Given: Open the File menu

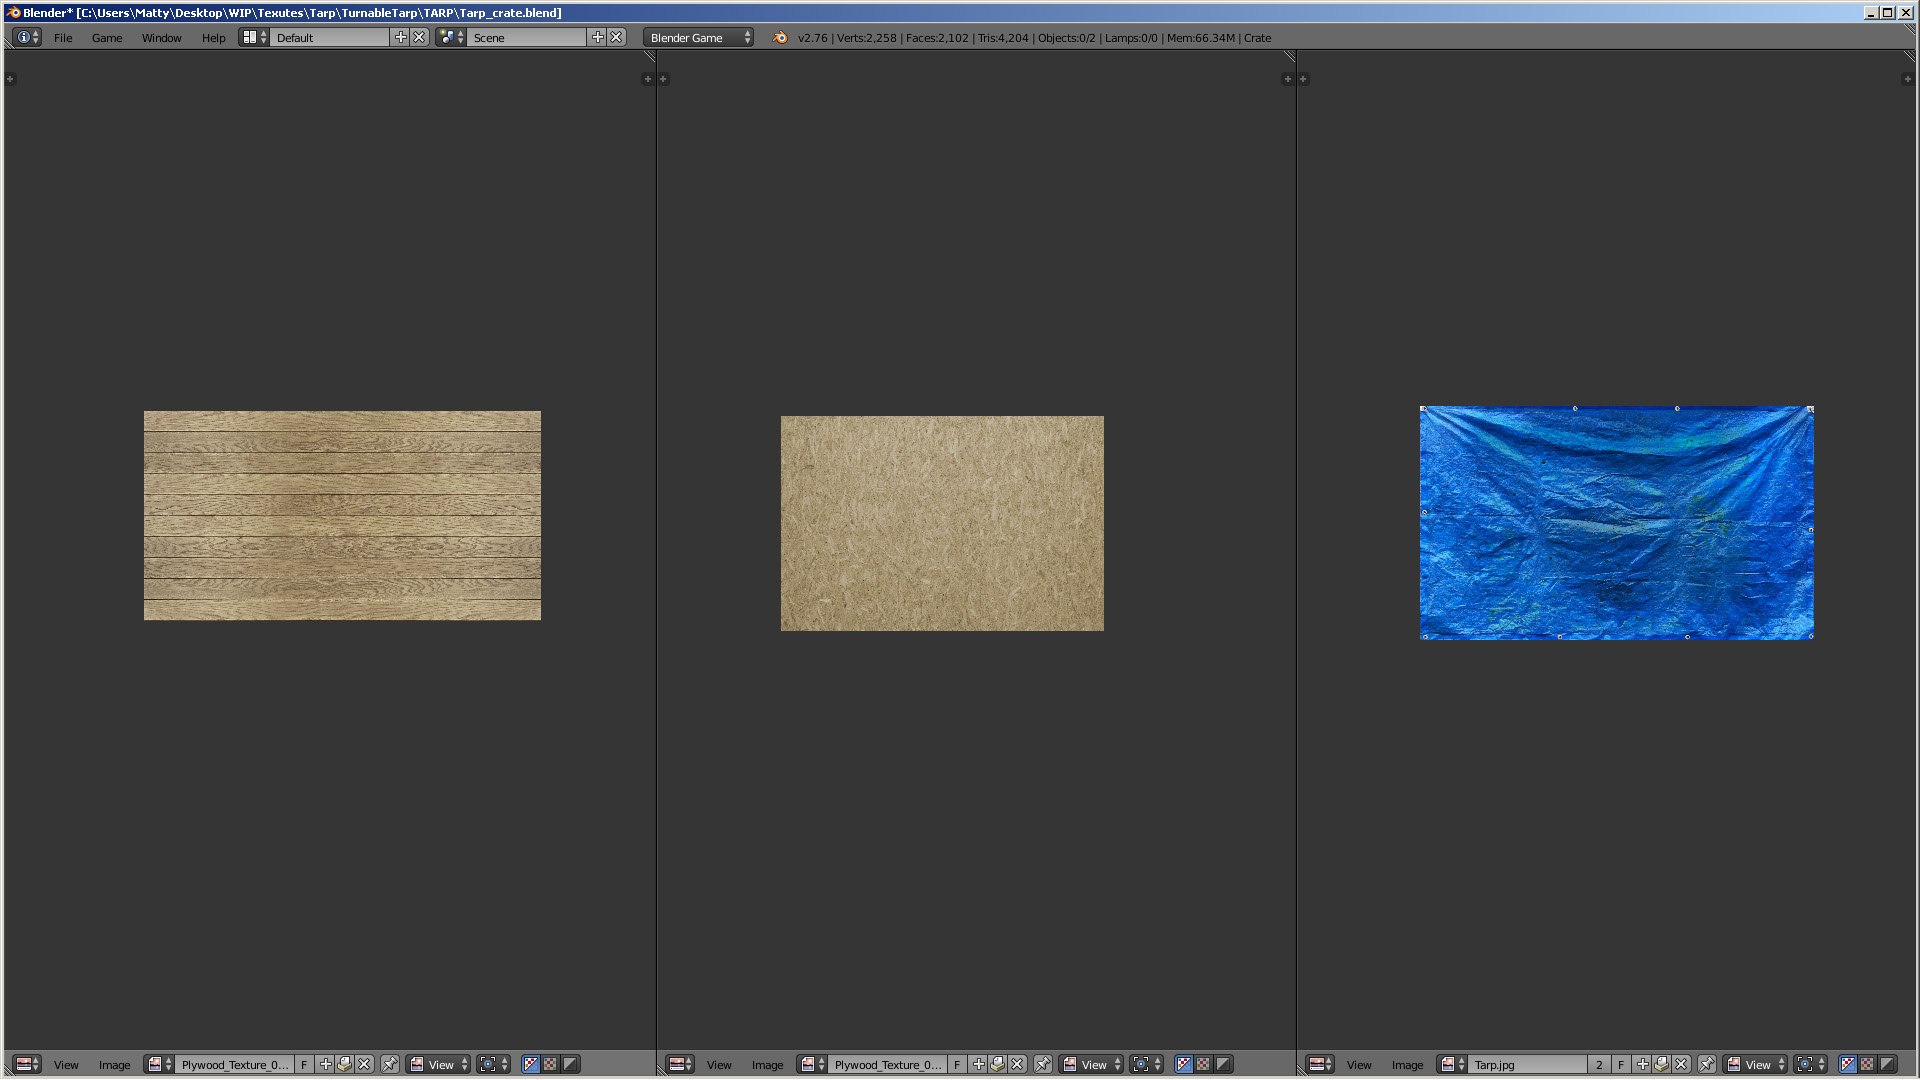Looking at the screenshot, I should (x=63, y=38).
